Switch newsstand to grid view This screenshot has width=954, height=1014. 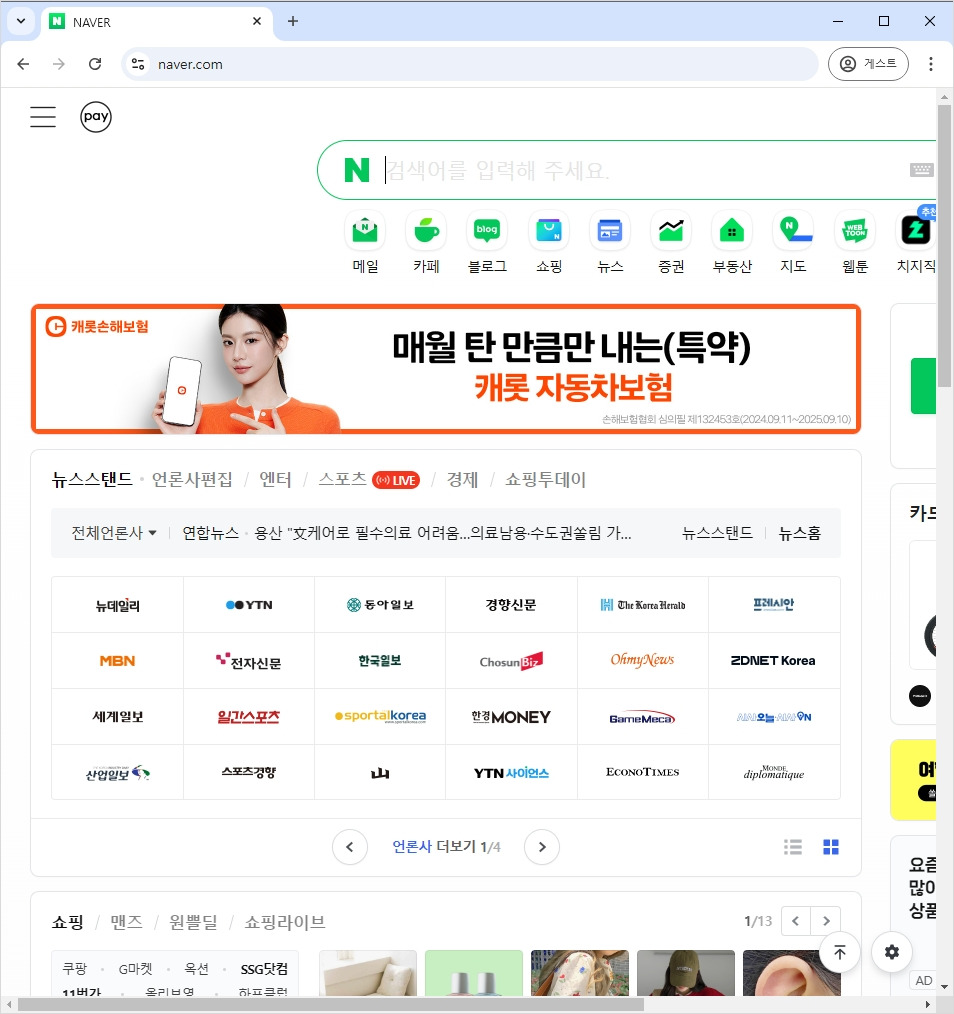[831, 847]
